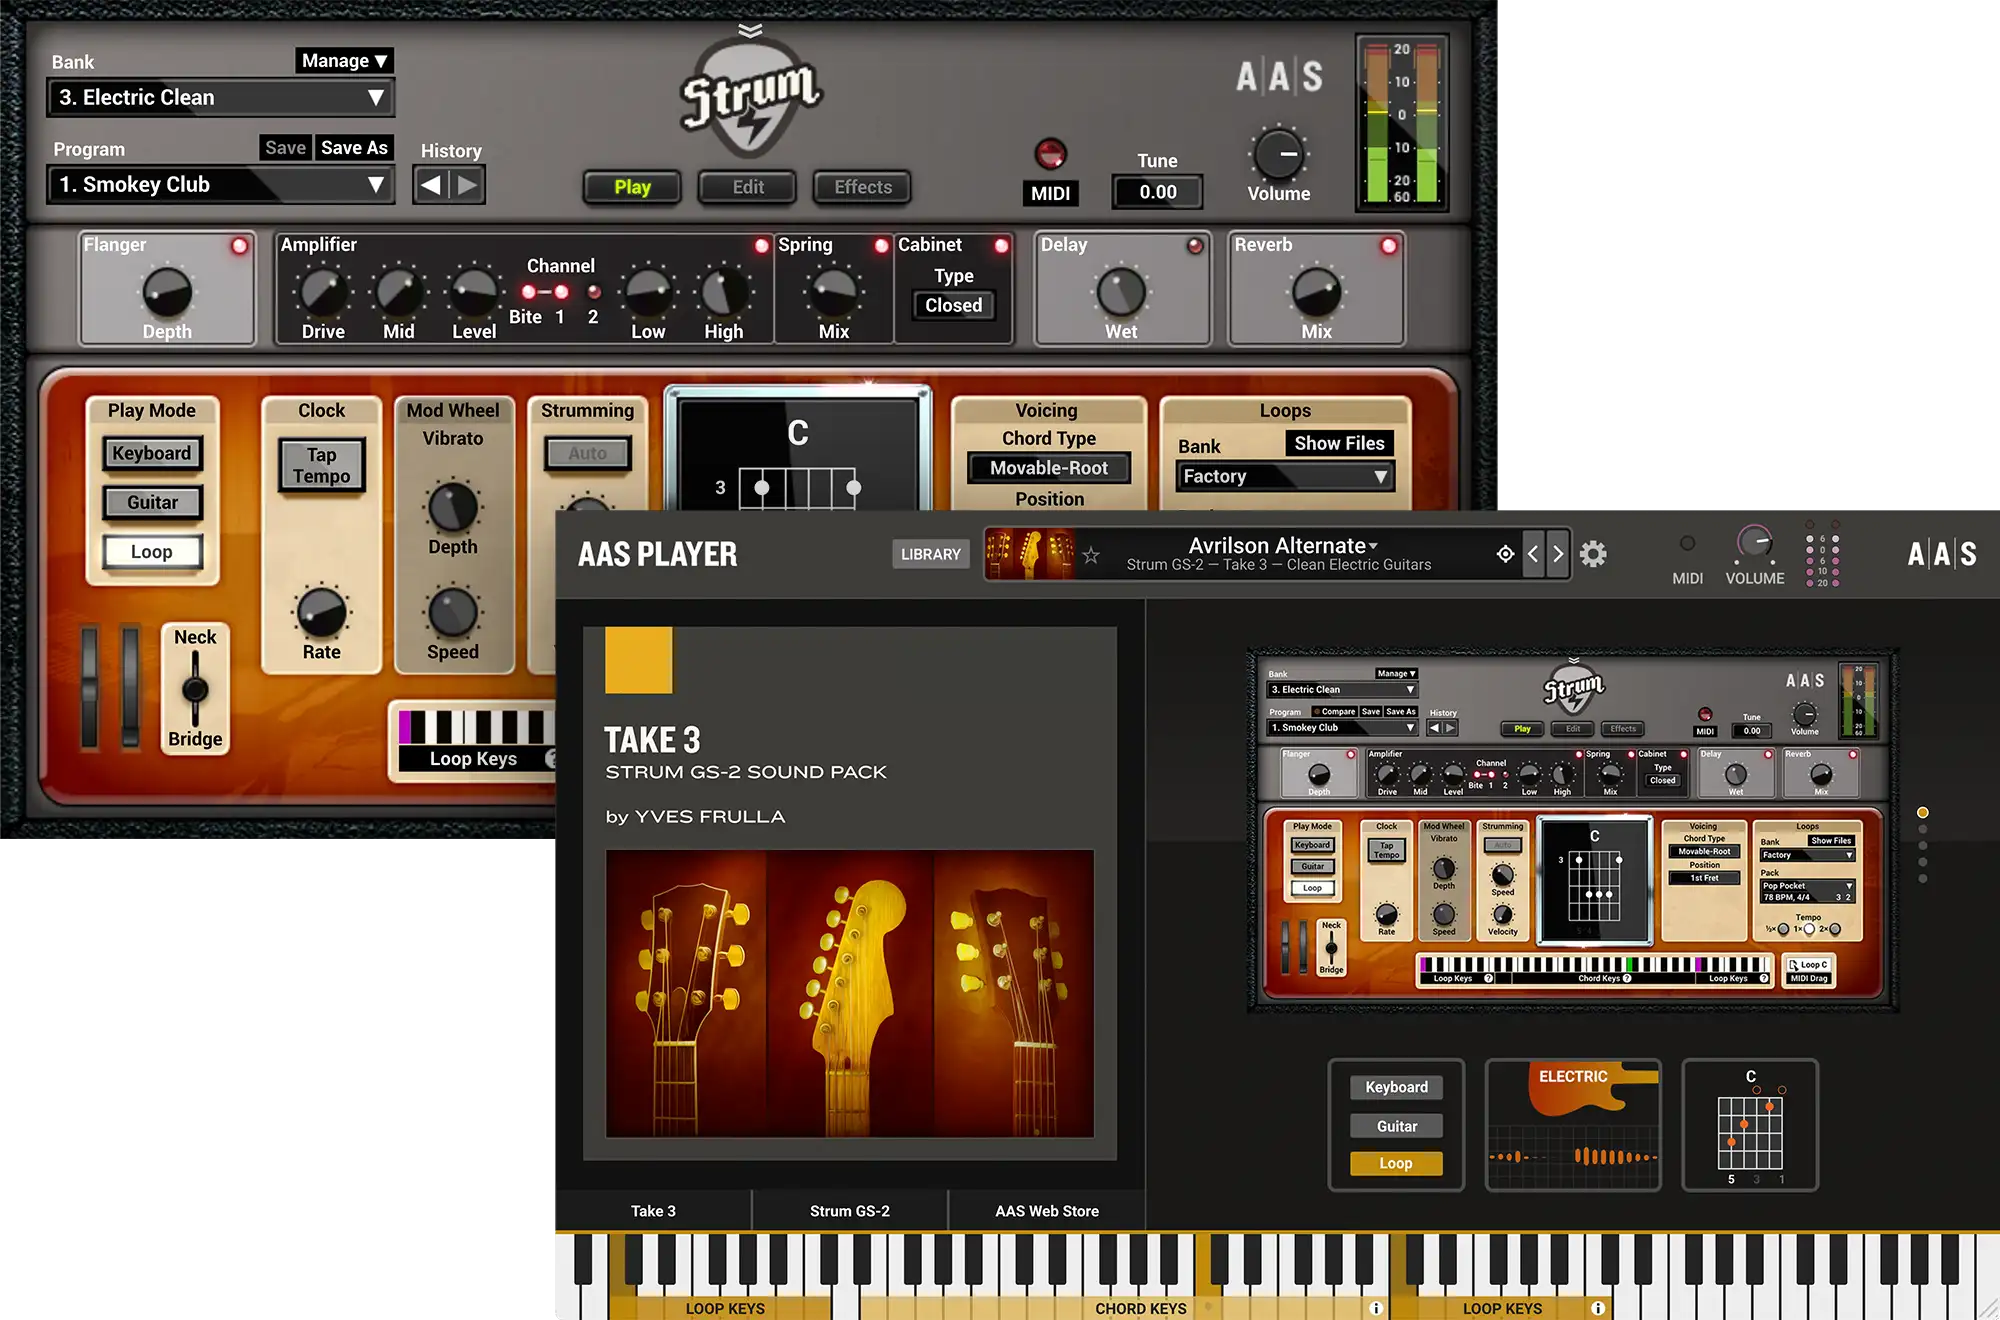
Task: Click the C chord diagram tile
Action: (1750, 1125)
